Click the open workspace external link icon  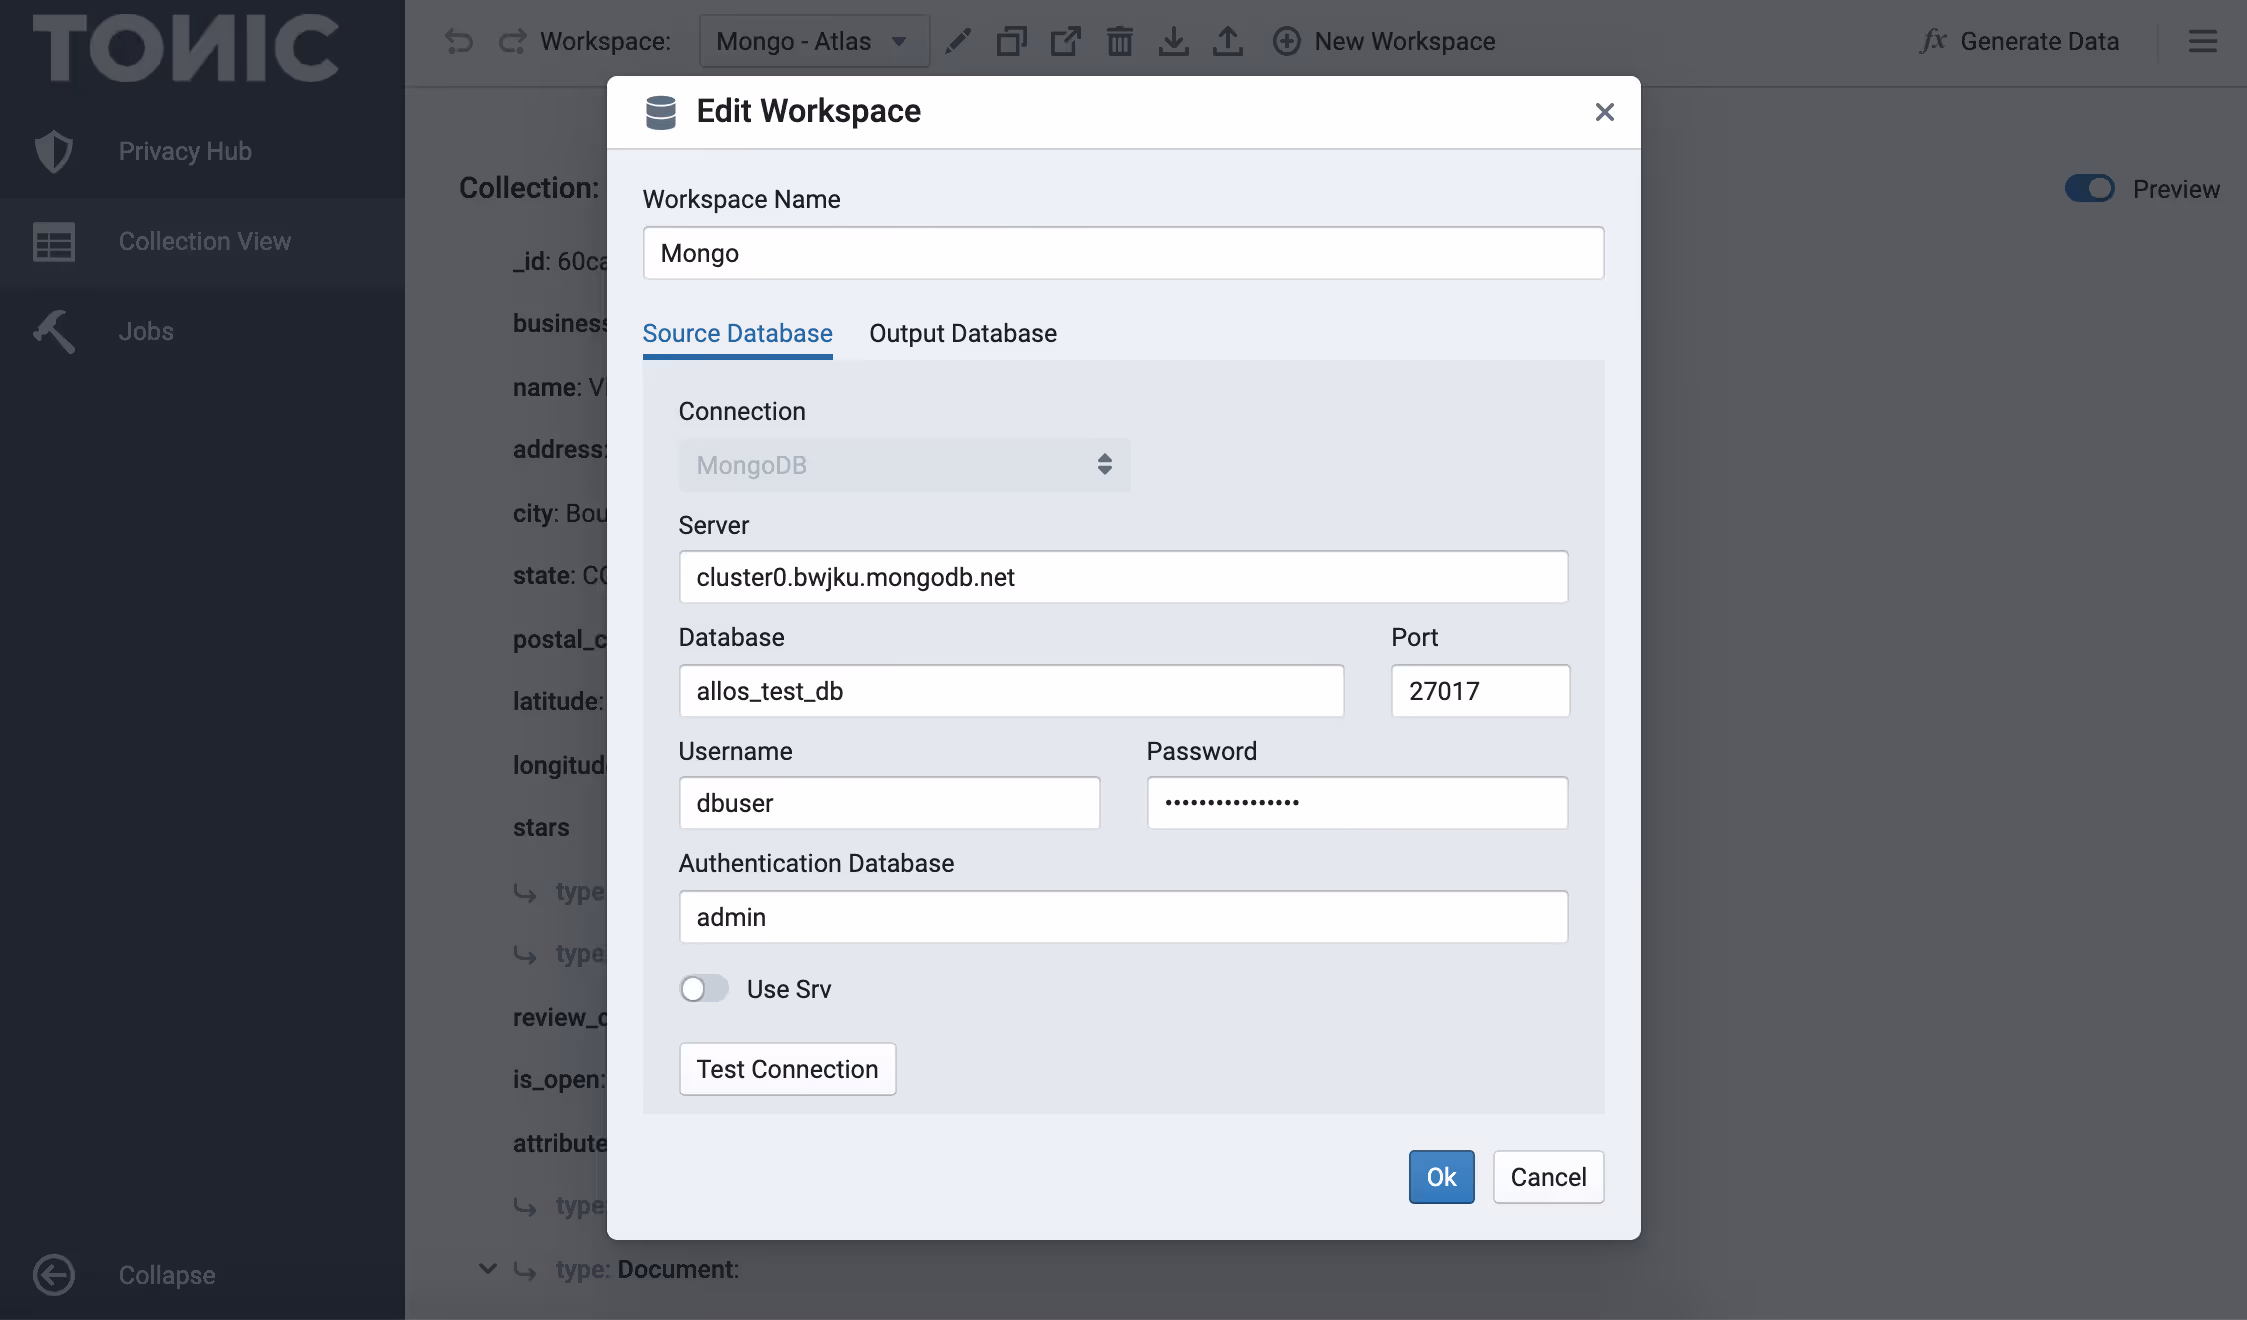(x=1065, y=41)
